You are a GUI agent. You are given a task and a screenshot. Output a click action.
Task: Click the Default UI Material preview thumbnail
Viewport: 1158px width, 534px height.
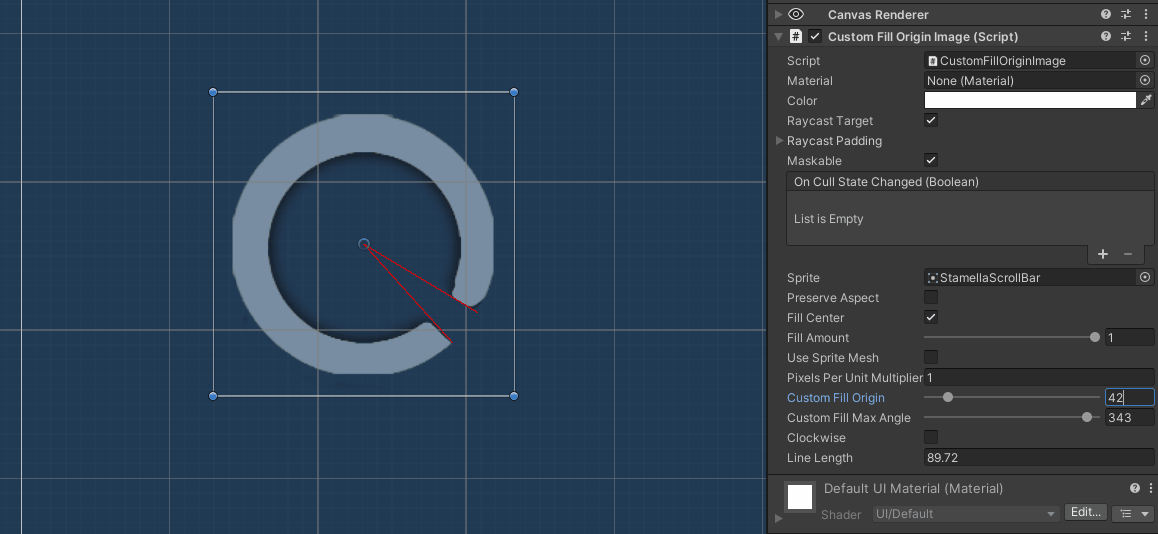point(800,496)
